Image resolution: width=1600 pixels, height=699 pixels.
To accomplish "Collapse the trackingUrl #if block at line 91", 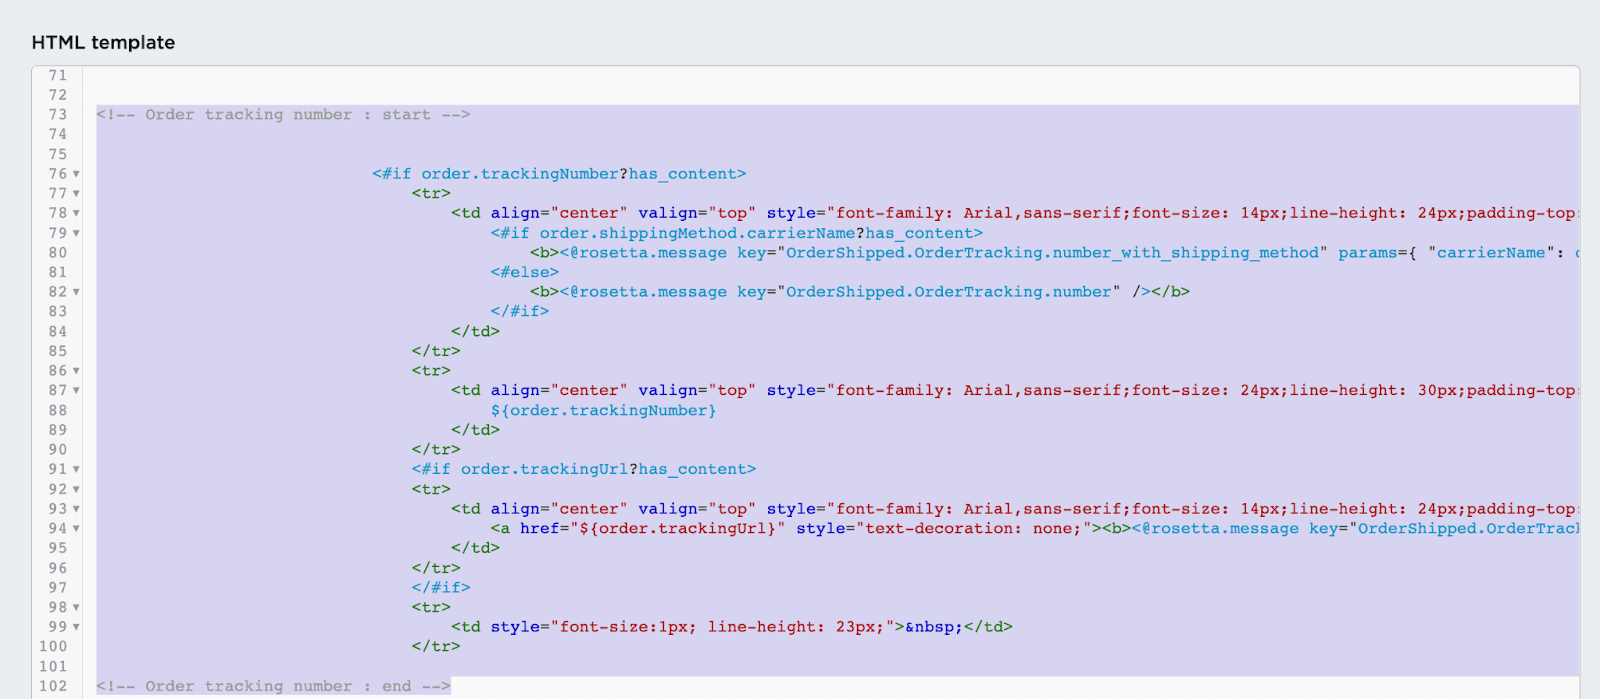I will (76, 469).
